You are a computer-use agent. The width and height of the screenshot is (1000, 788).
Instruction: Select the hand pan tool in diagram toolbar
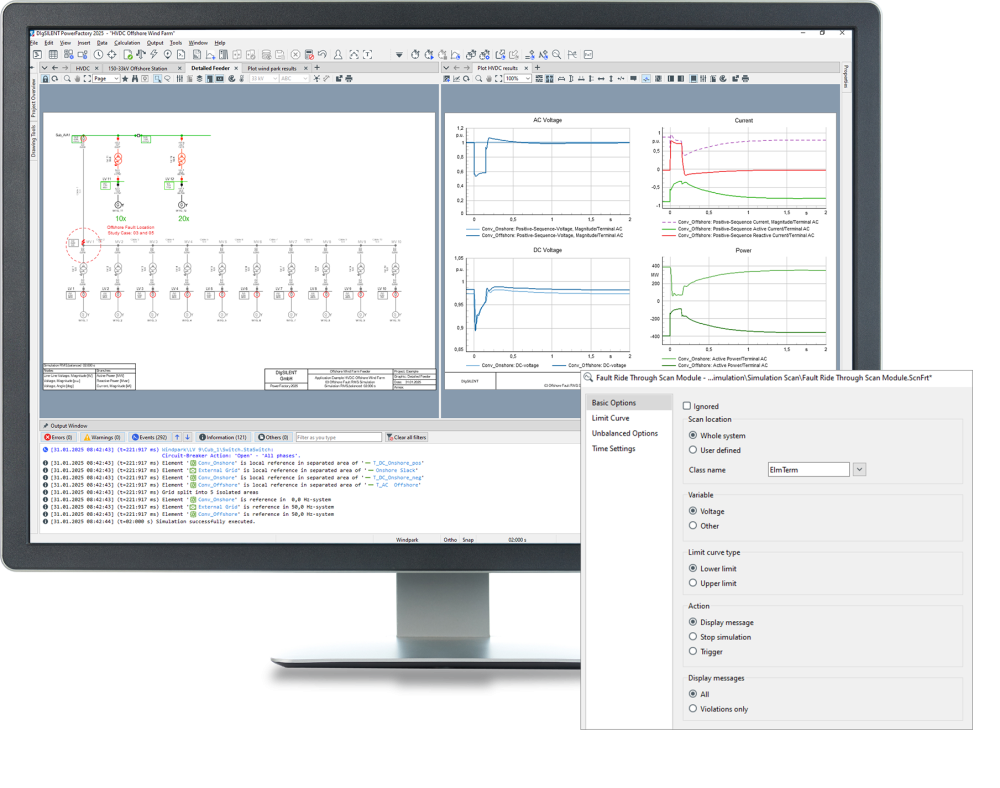tap(77, 79)
